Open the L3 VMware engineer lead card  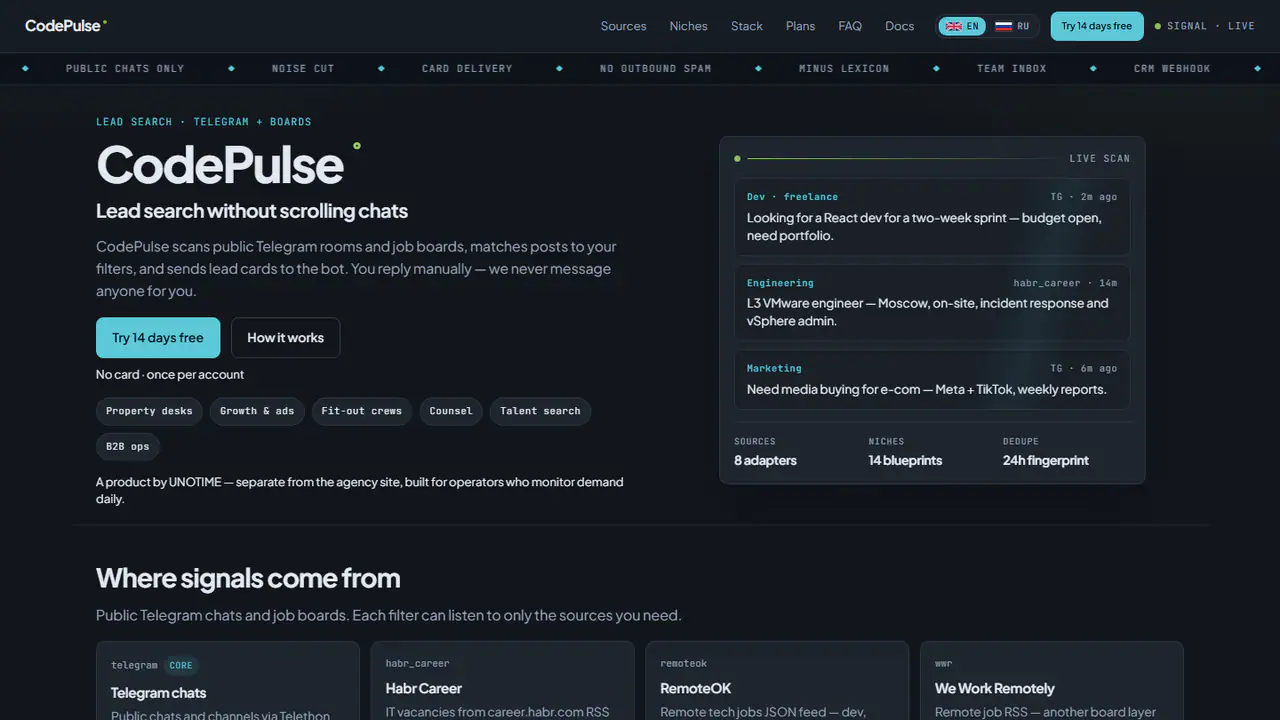click(x=932, y=303)
